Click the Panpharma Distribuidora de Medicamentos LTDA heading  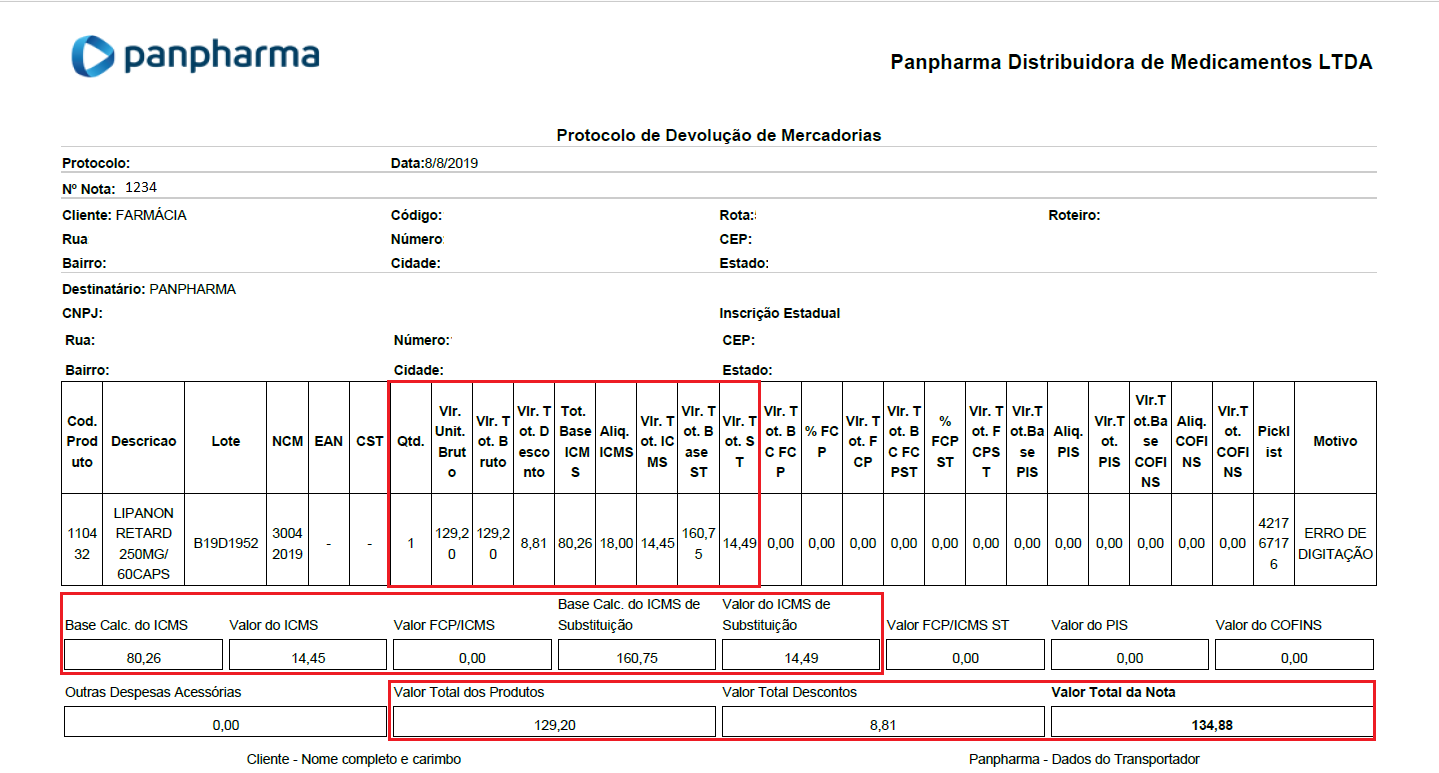[x=1130, y=62]
